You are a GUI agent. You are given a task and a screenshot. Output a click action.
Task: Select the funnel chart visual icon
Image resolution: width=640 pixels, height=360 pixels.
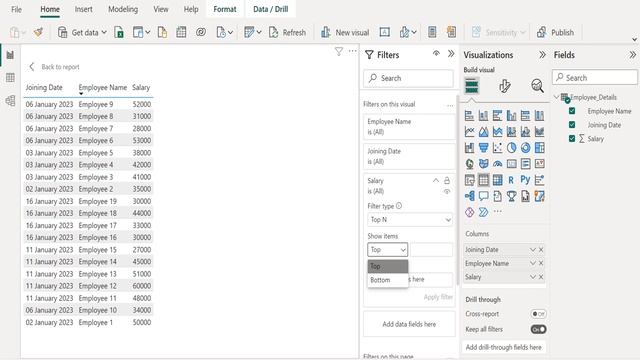point(484,148)
